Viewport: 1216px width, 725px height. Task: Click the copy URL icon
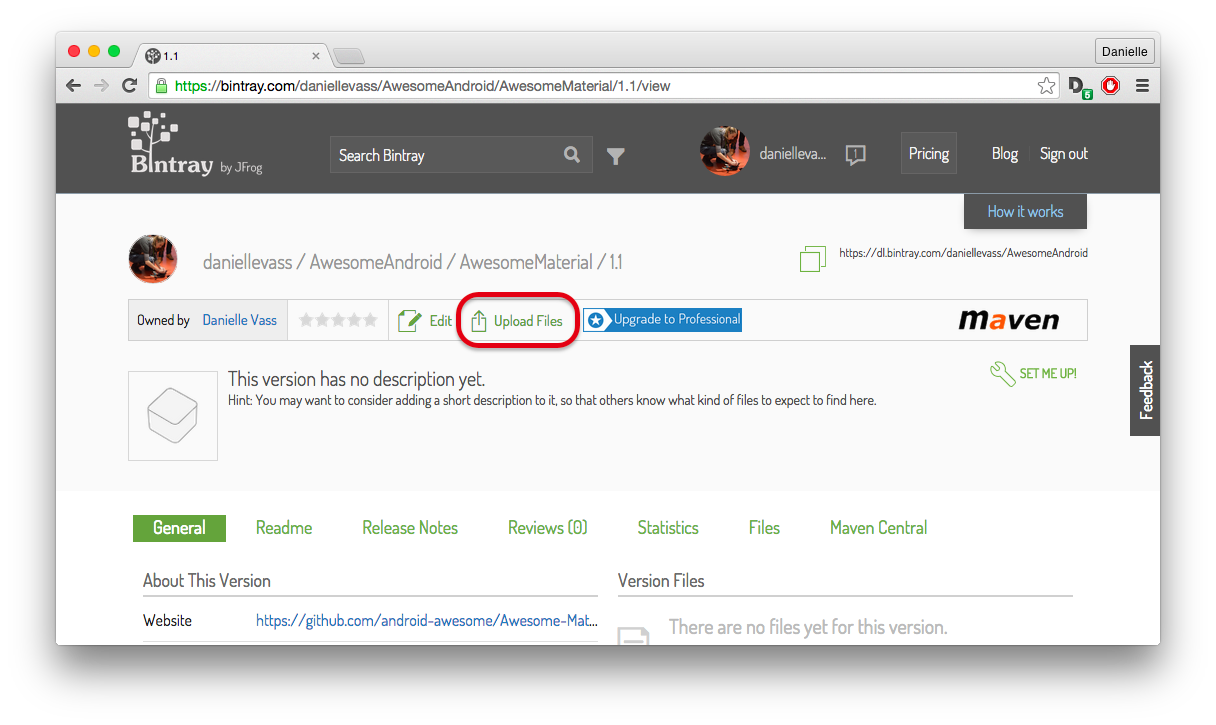(x=812, y=259)
